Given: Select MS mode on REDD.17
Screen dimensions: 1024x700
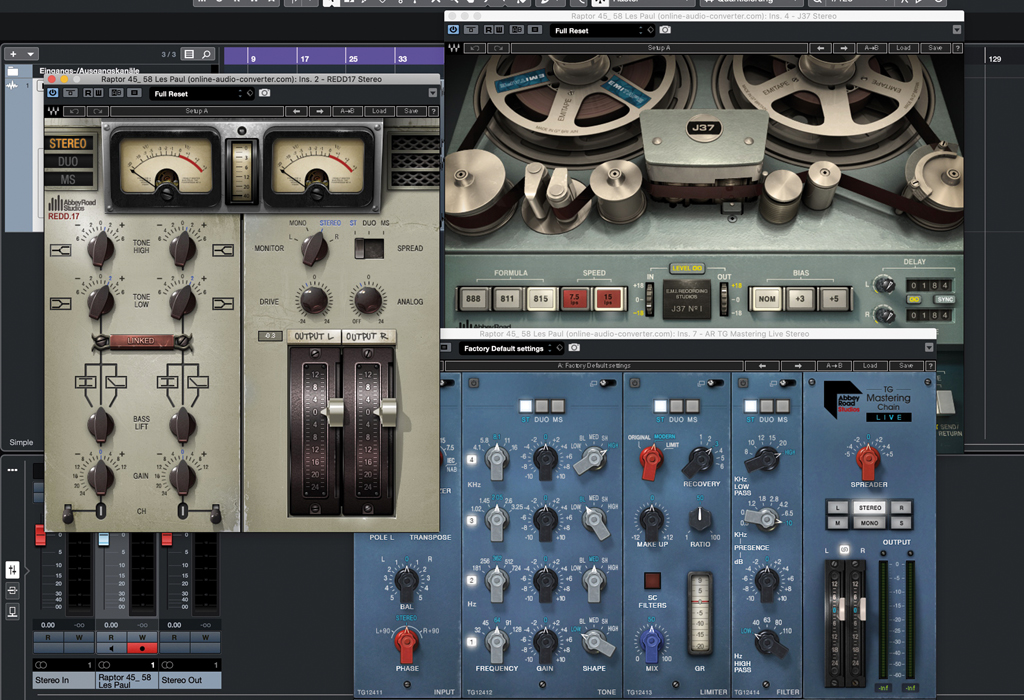Looking at the screenshot, I should pyautogui.click(x=68, y=179).
